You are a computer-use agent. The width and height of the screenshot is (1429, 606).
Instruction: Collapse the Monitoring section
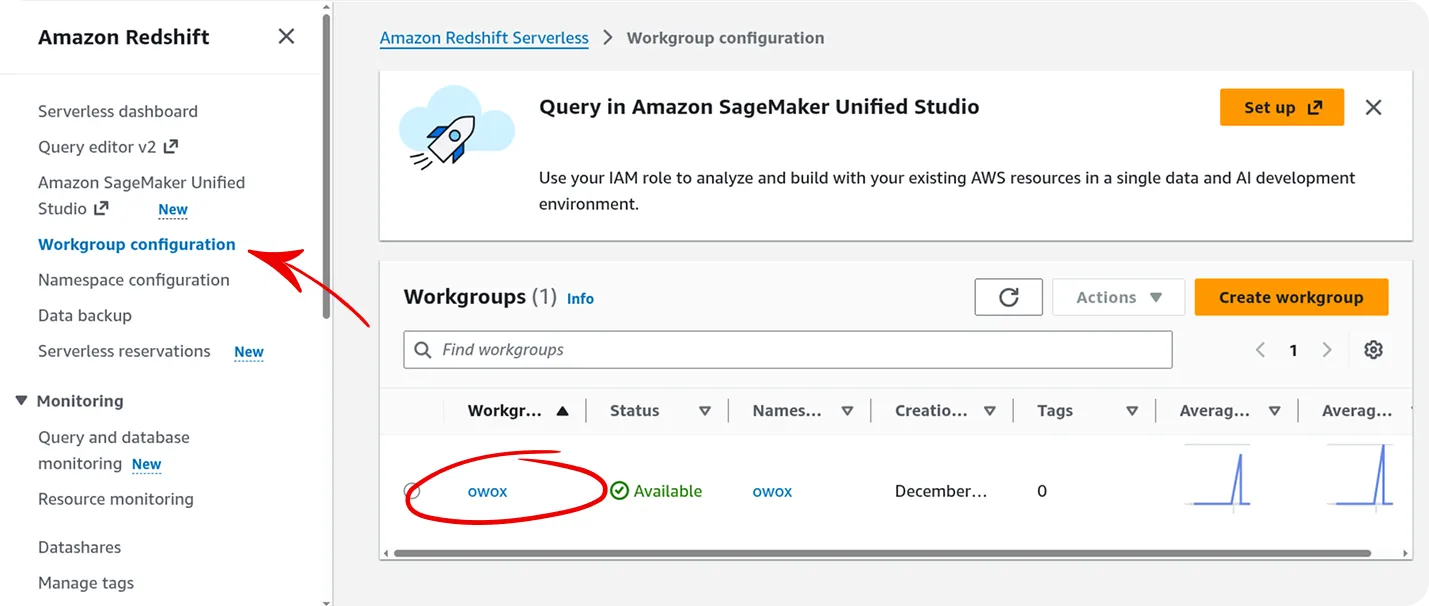(22, 401)
